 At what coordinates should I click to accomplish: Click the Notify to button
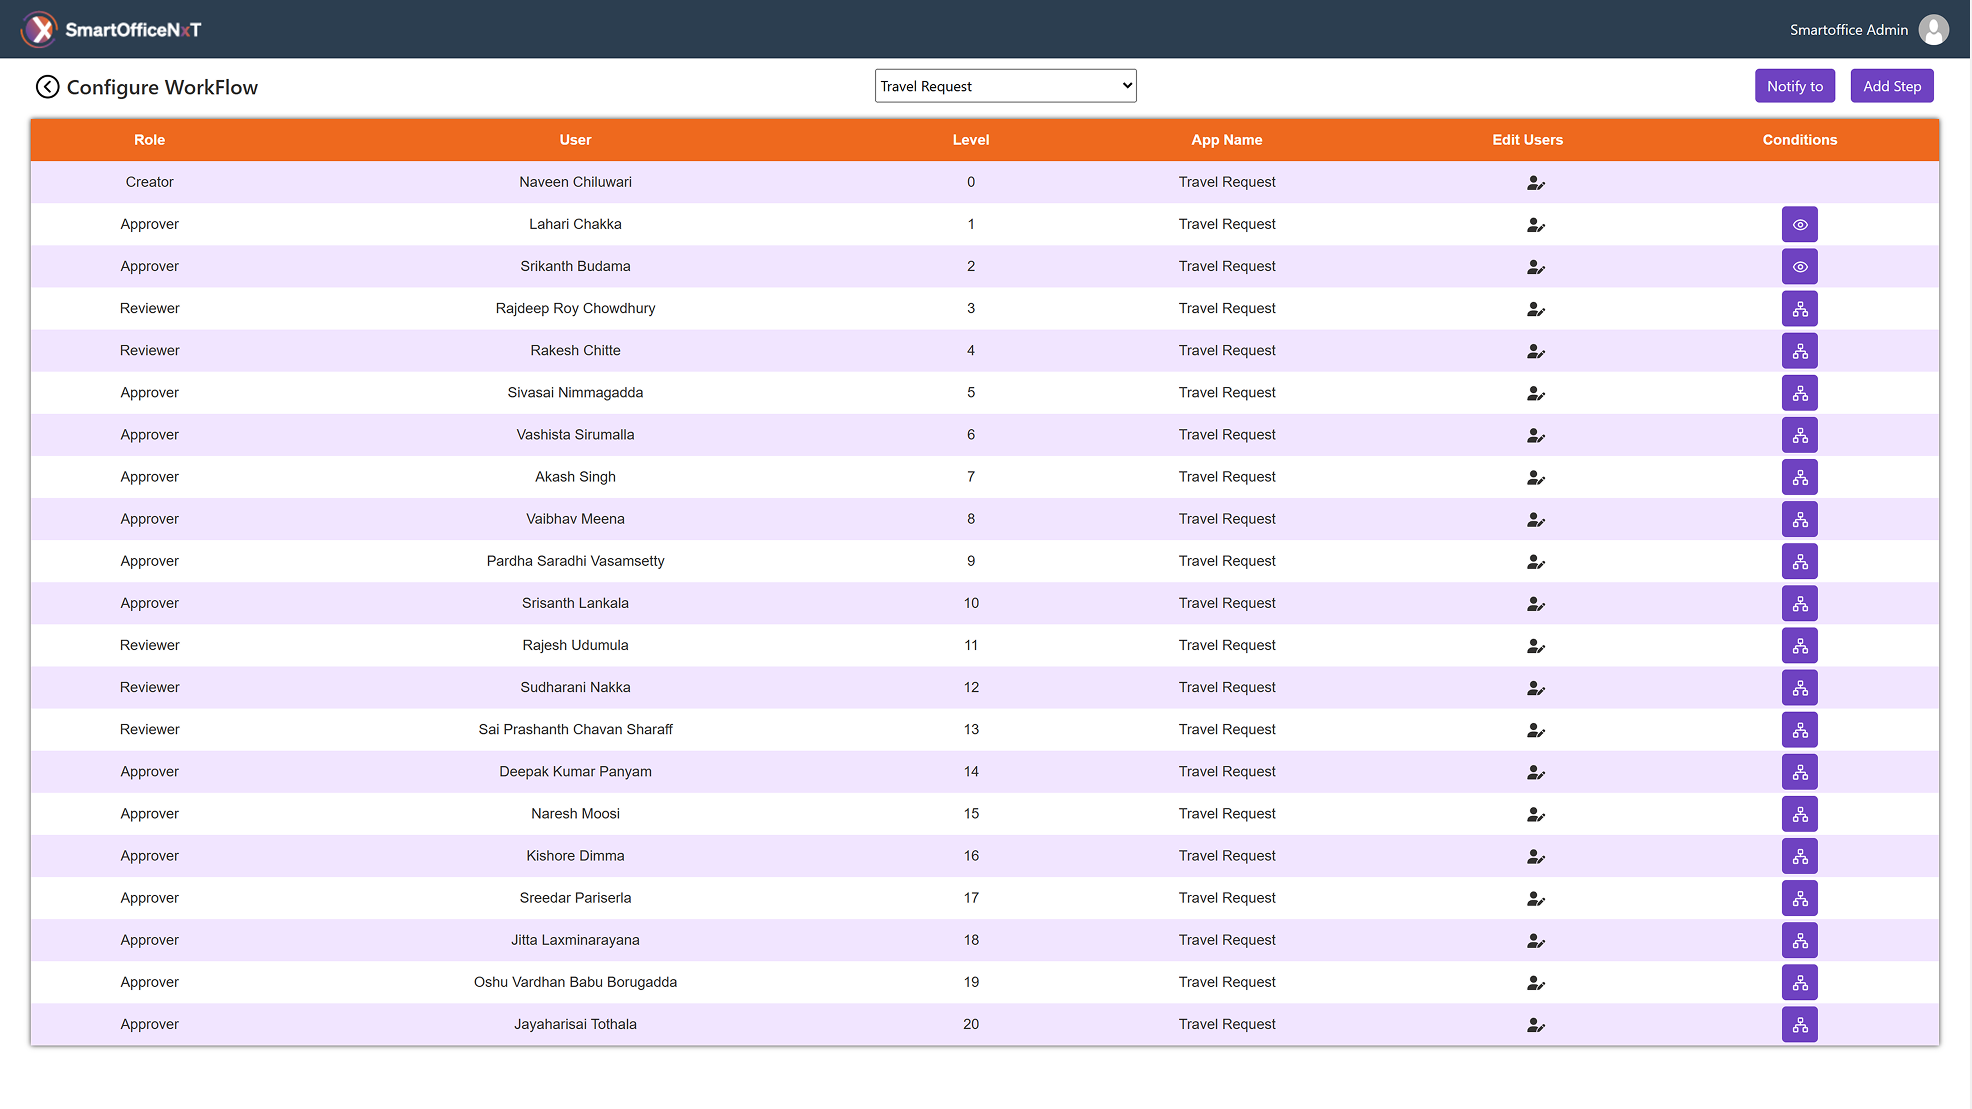click(x=1794, y=86)
